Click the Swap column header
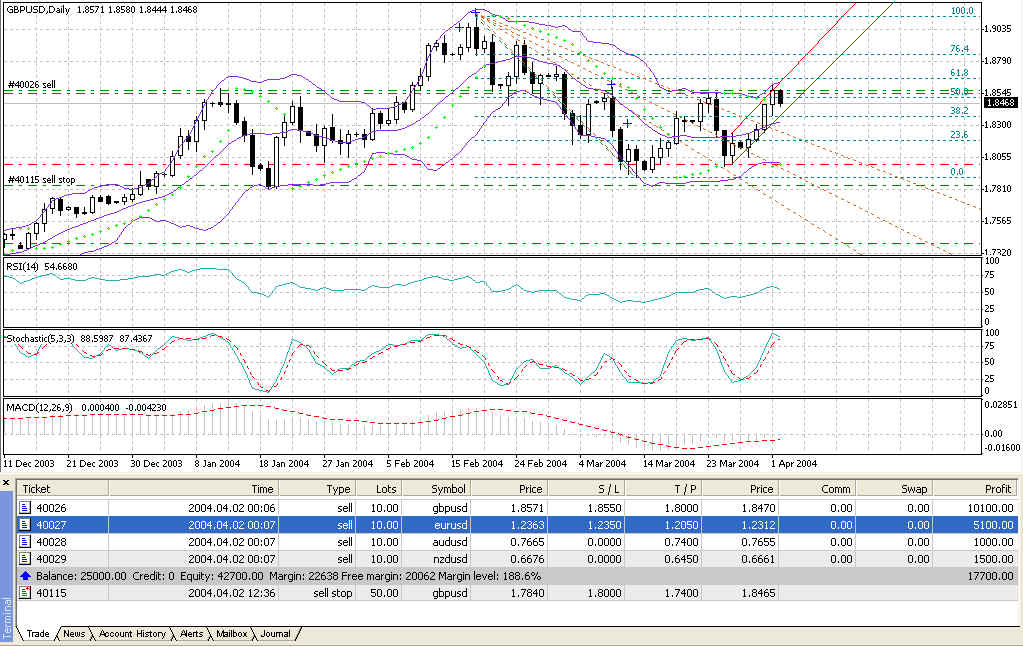 (915, 489)
